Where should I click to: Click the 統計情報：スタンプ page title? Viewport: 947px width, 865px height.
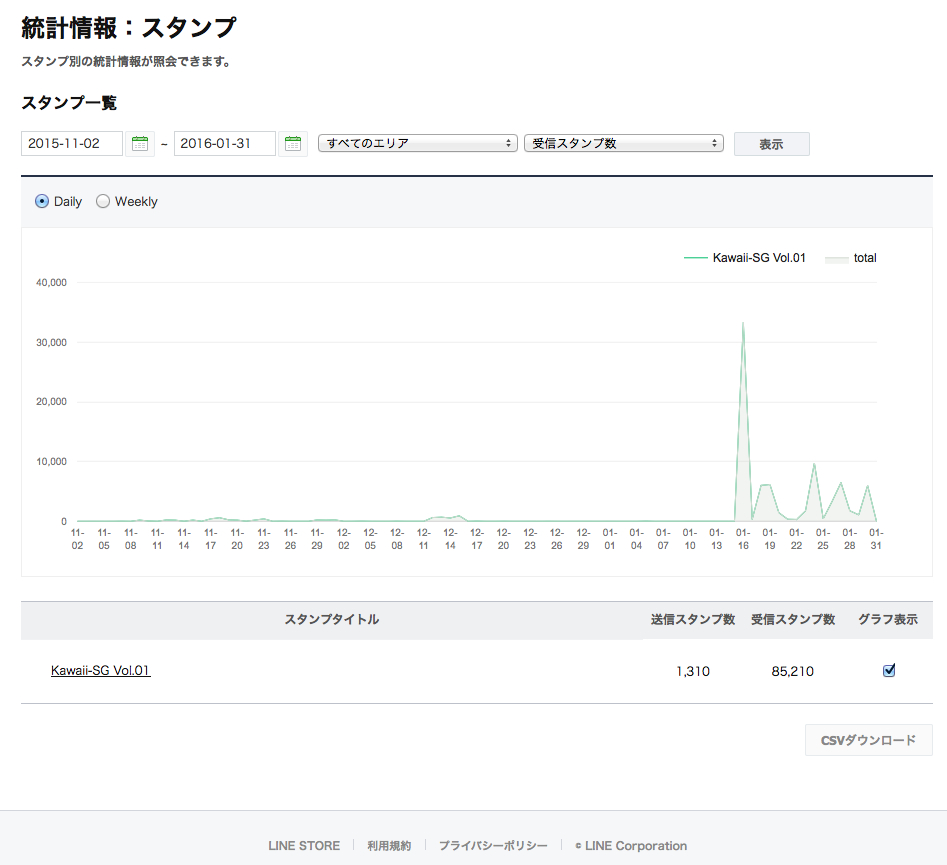129,28
